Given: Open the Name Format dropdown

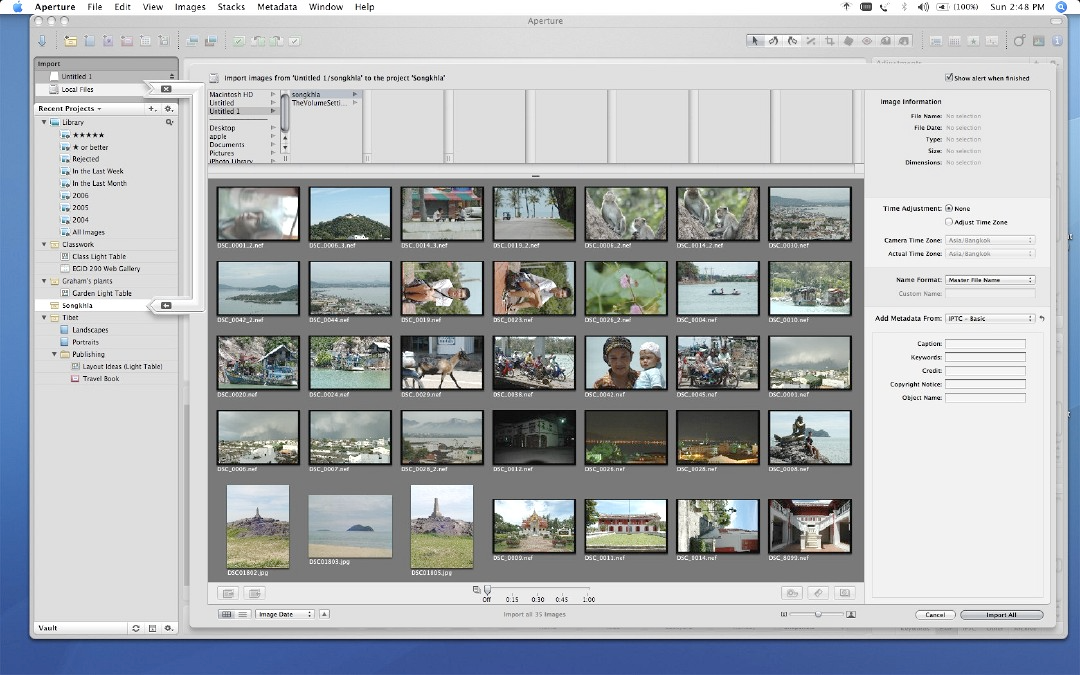Looking at the screenshot, I should coord(990,280).
